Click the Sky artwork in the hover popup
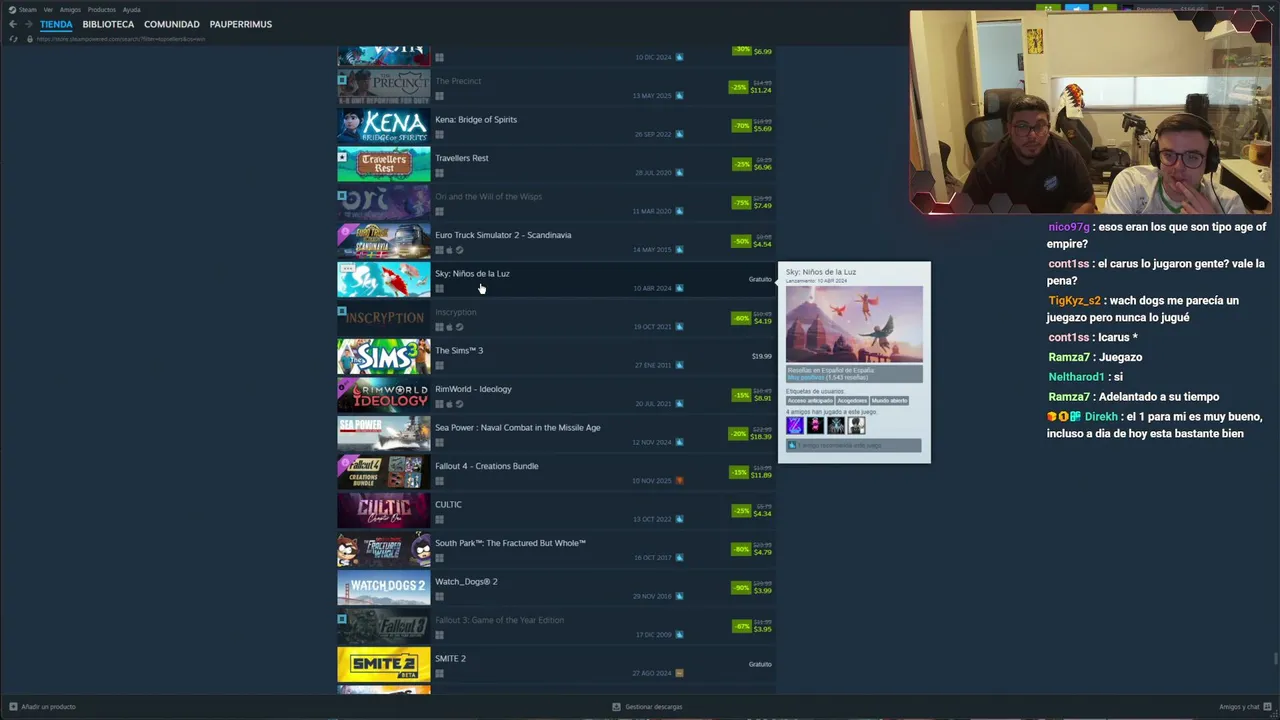The width and height of the screenshot is (1280, 720). coord(854,324)
